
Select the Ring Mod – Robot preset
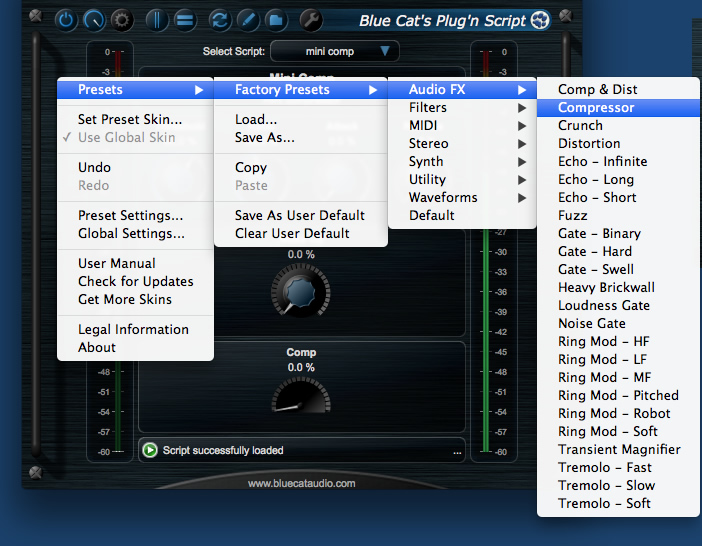pos(618,413)
